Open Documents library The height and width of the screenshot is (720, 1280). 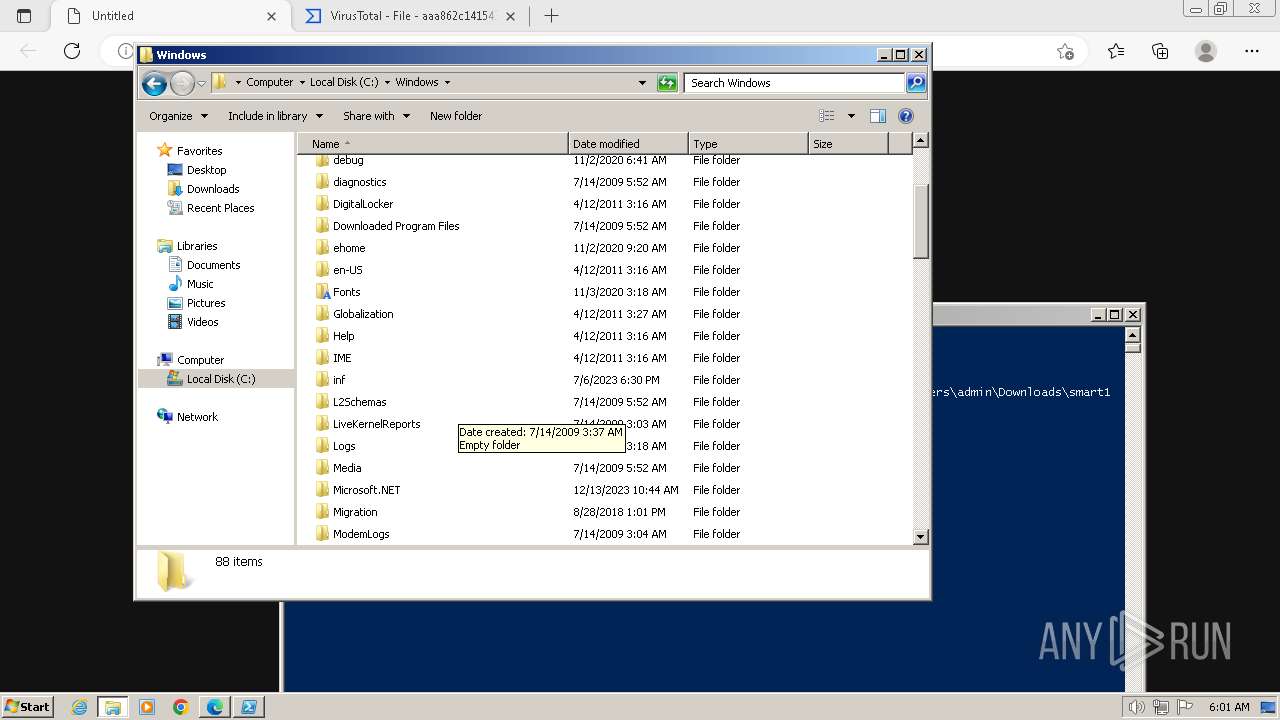(213, 265)
